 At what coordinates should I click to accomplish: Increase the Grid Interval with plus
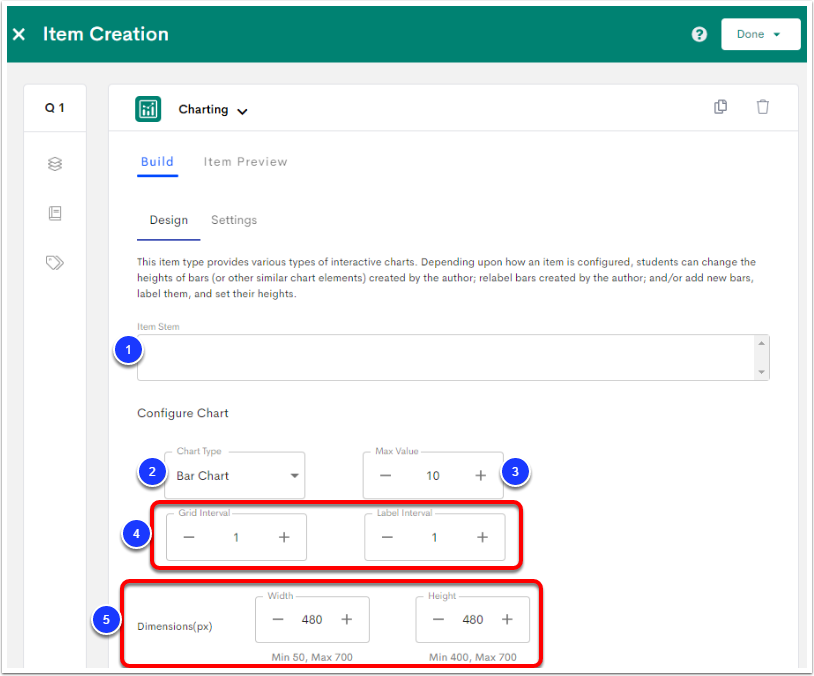284,537
